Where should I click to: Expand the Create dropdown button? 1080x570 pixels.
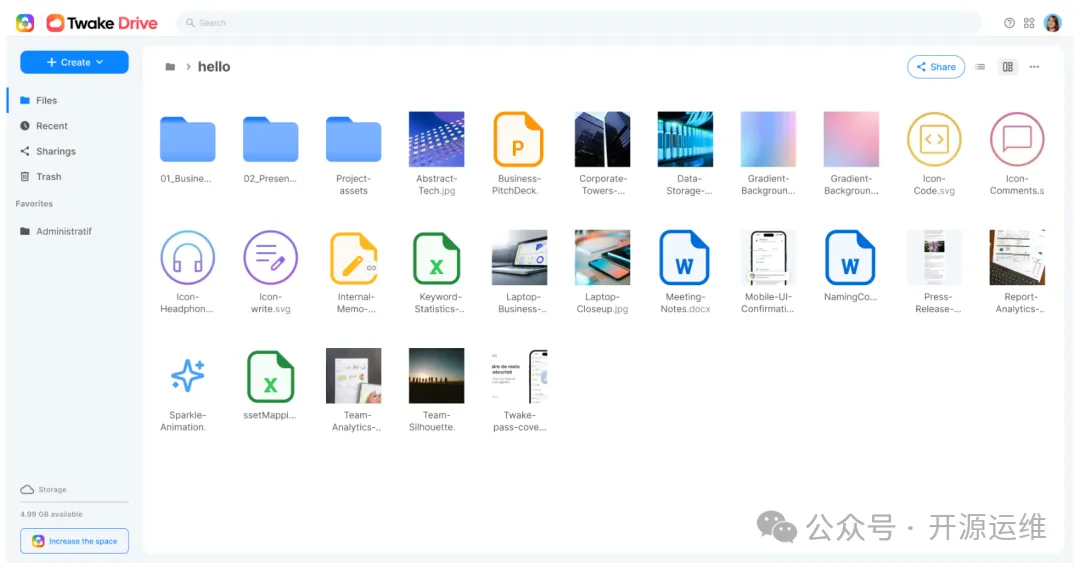coord(75,62)
